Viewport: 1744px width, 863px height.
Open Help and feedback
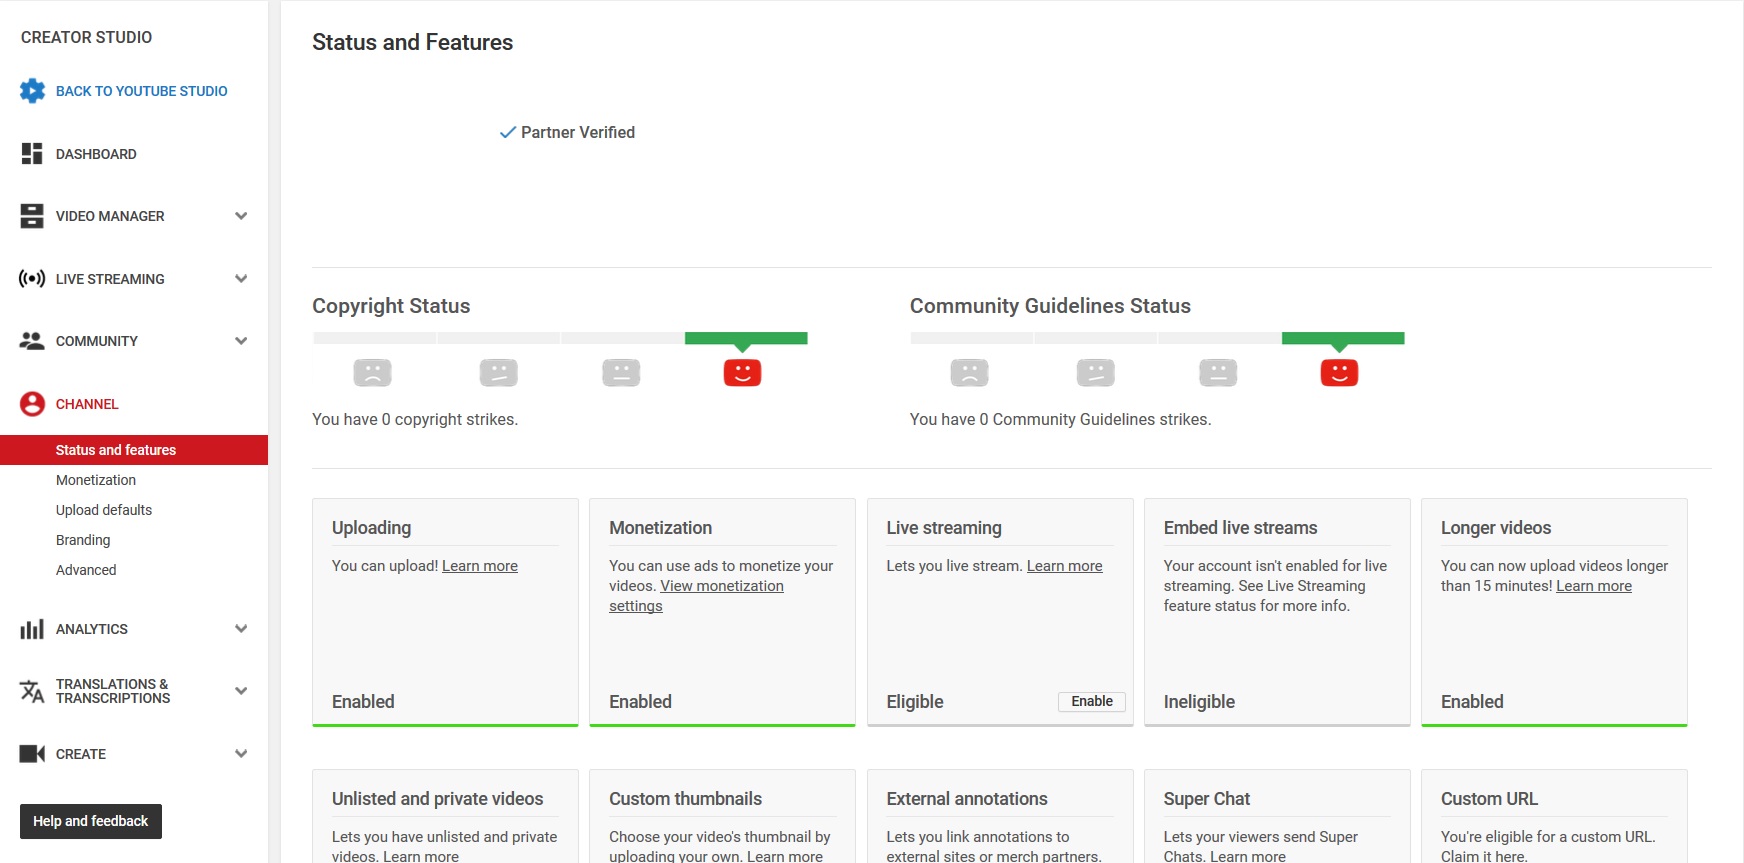[x=91, y=822]
